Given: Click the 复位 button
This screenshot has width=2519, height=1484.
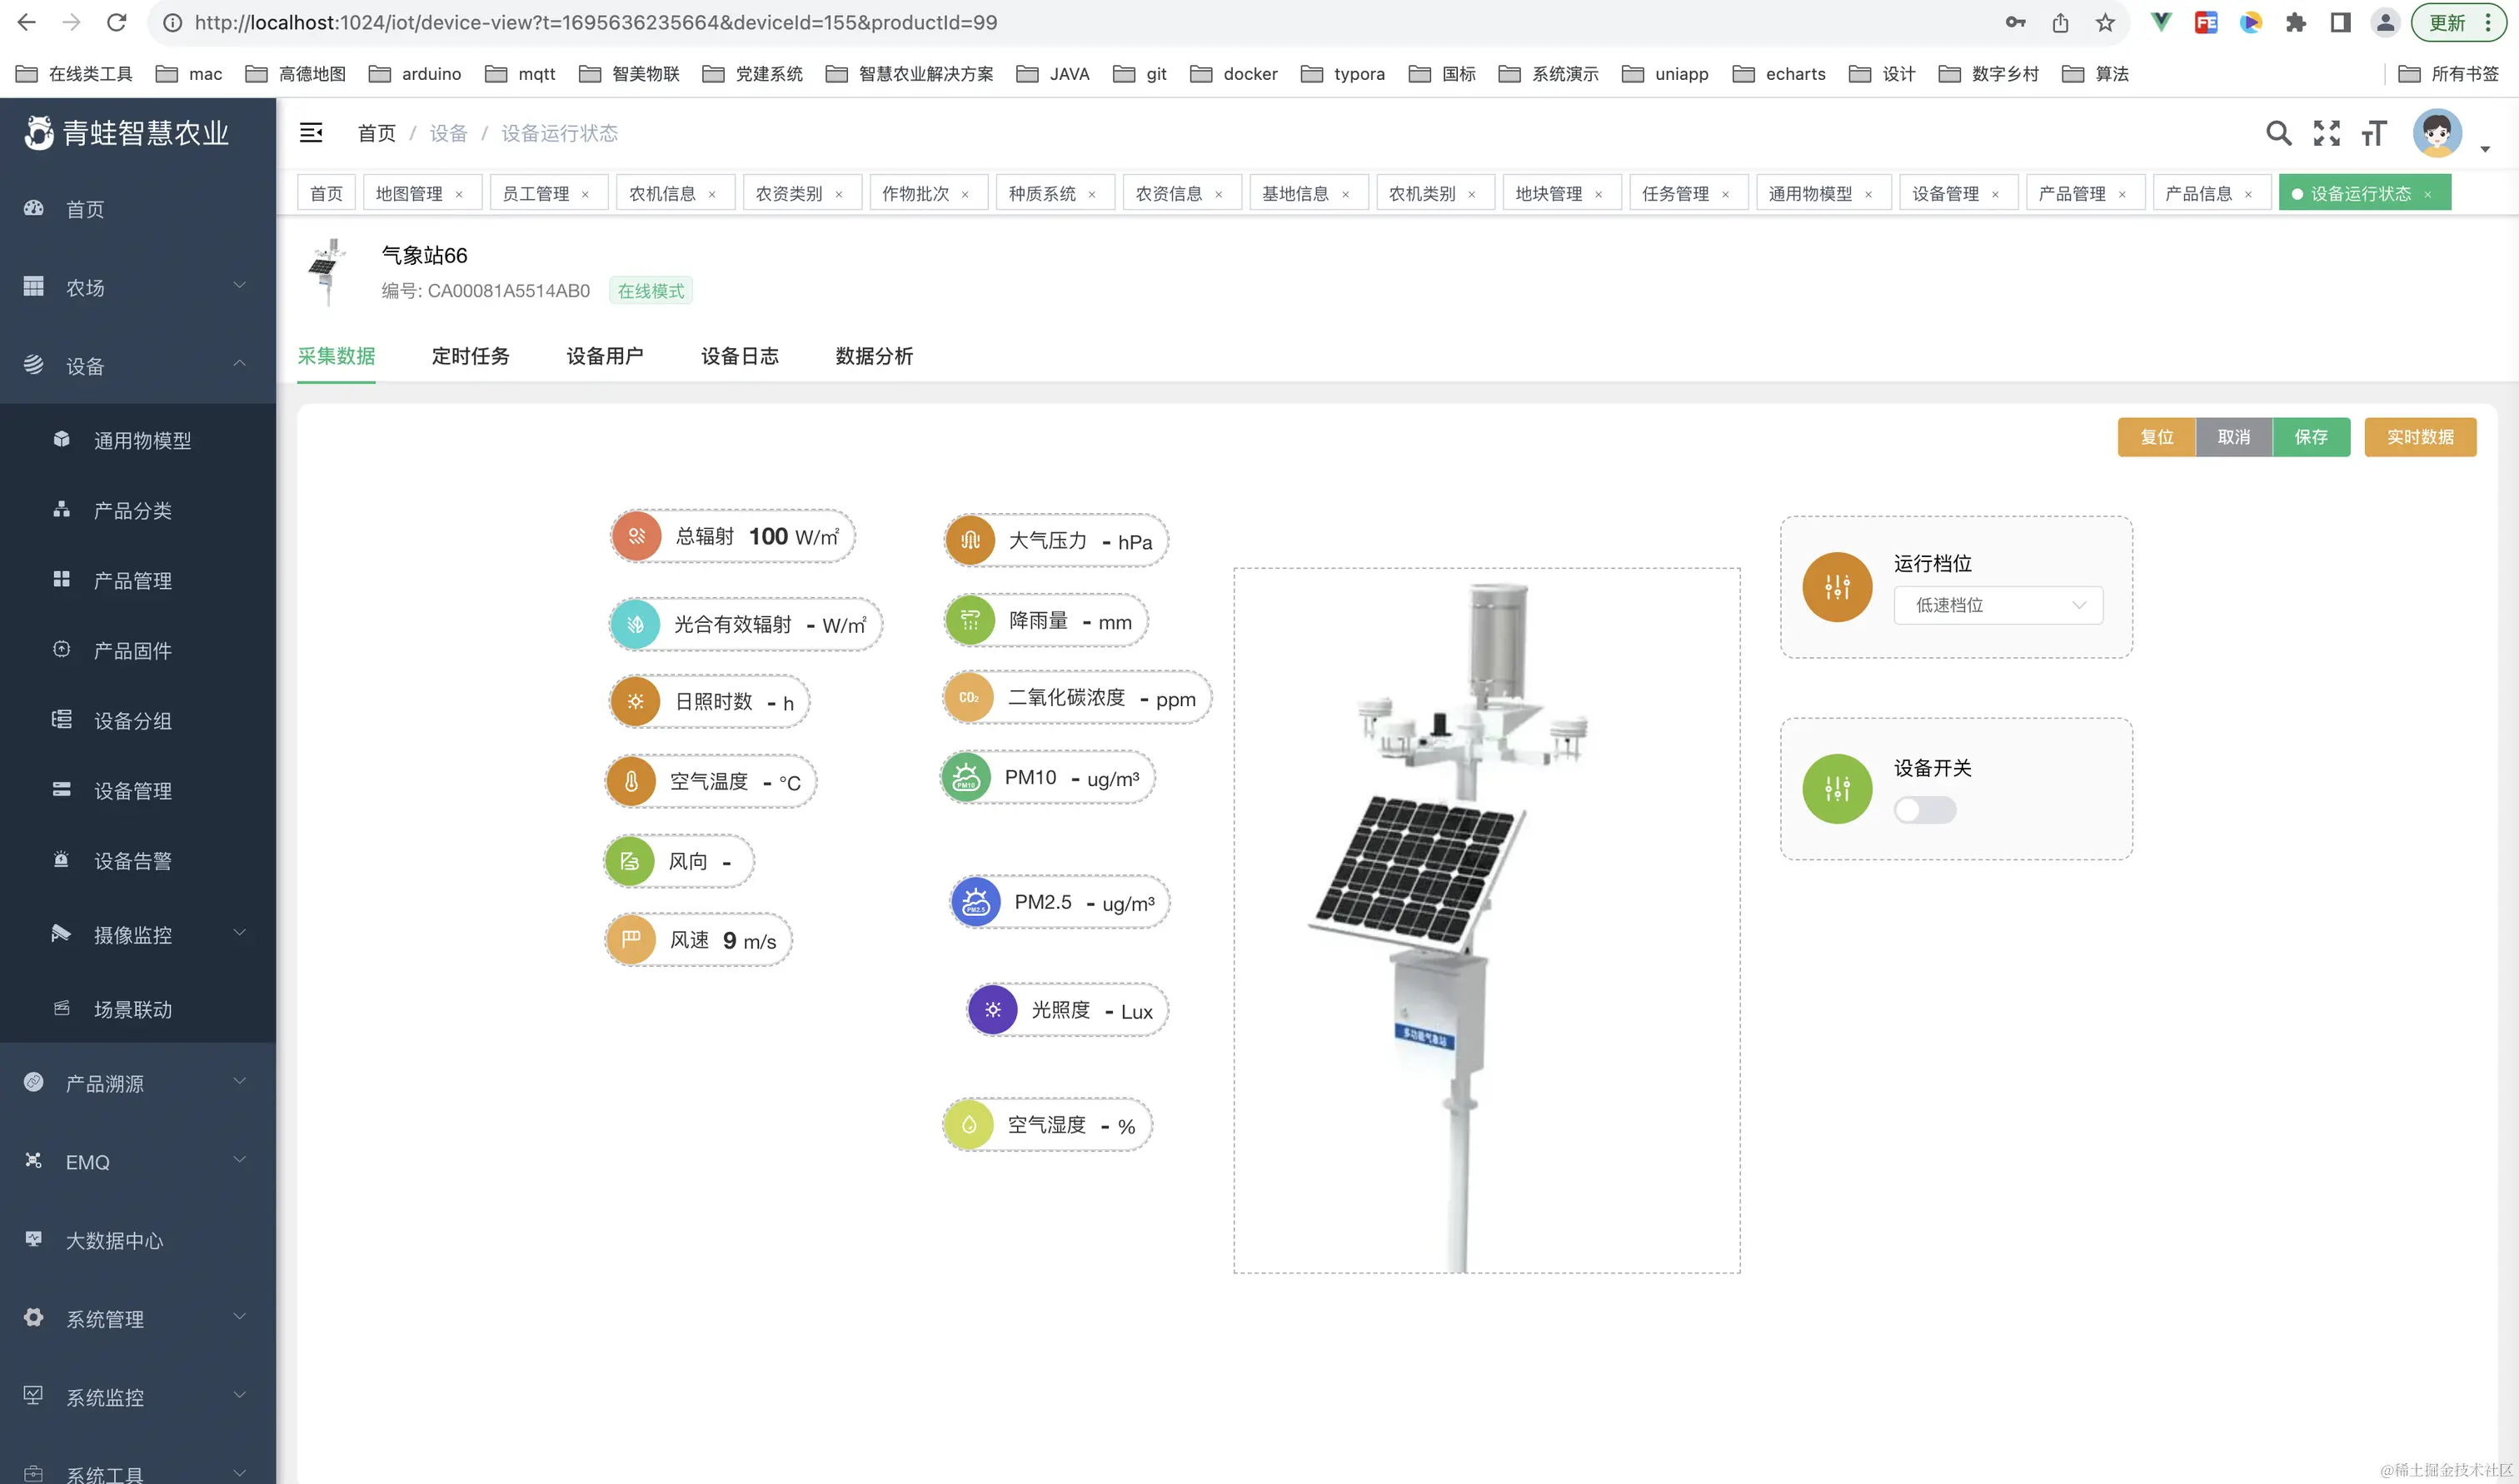Looking at the screenshot, I should point(2156,437).
